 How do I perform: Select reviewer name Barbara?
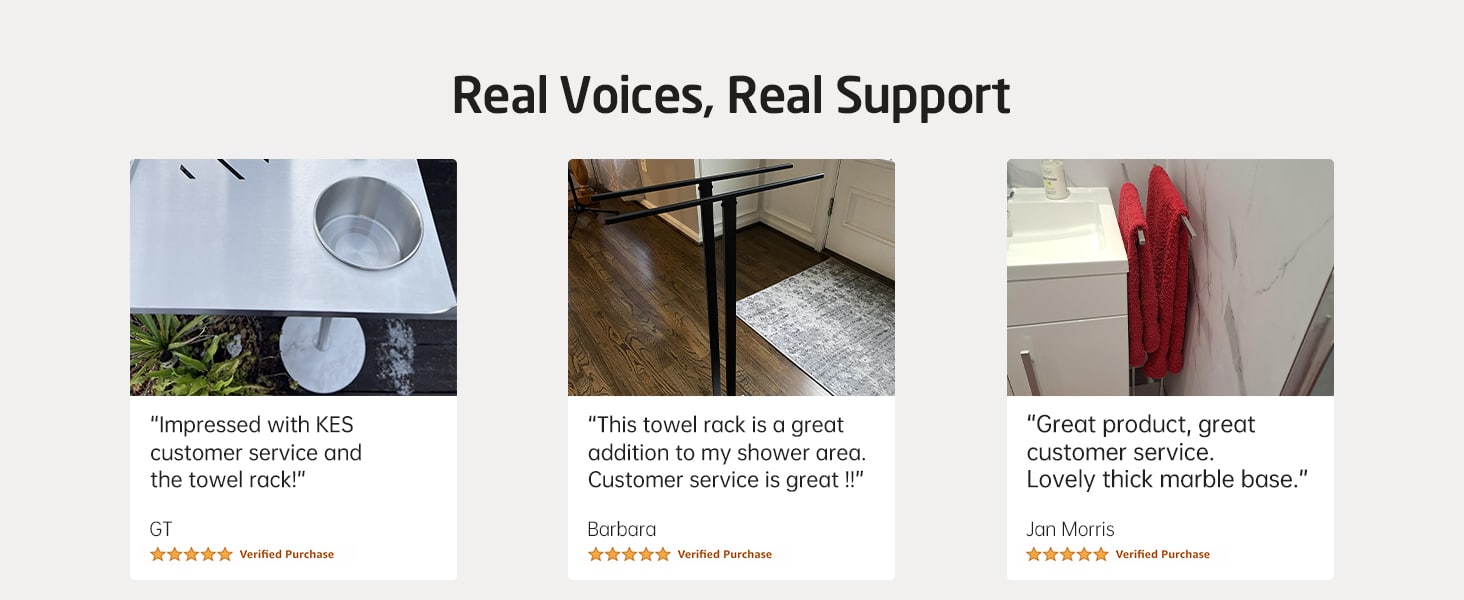[622, 529]
